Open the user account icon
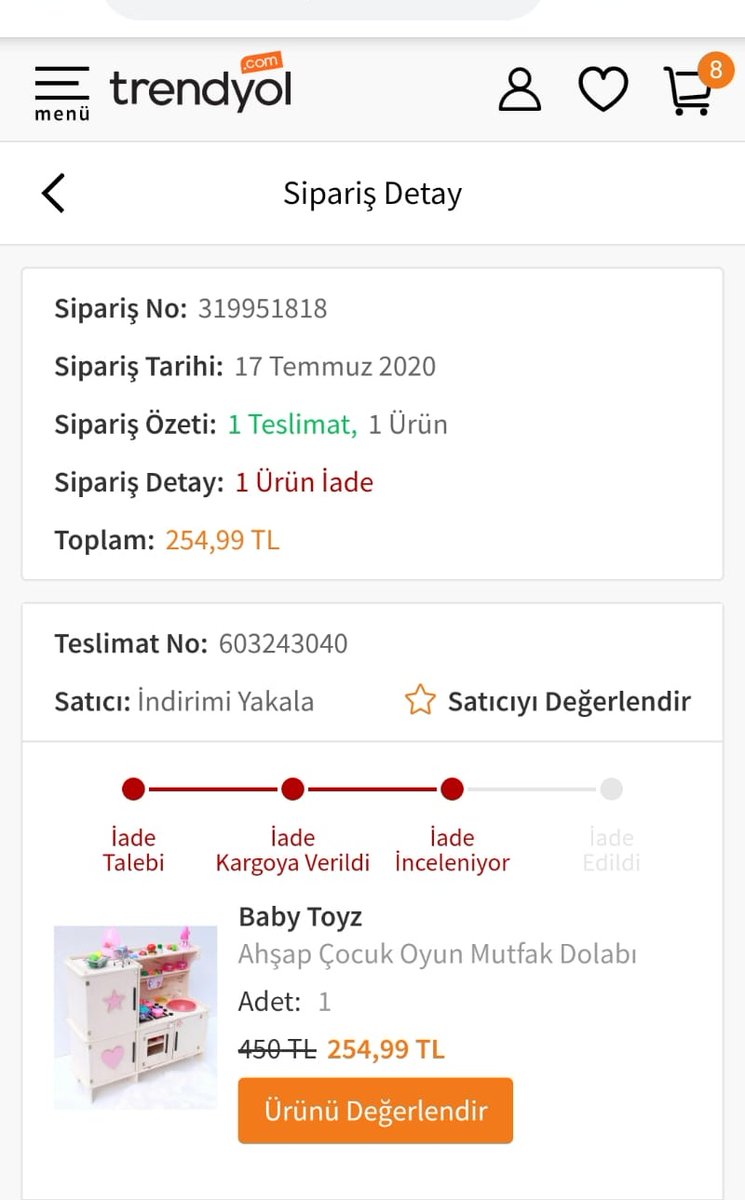745x1200 pixels. pos(520,89)
